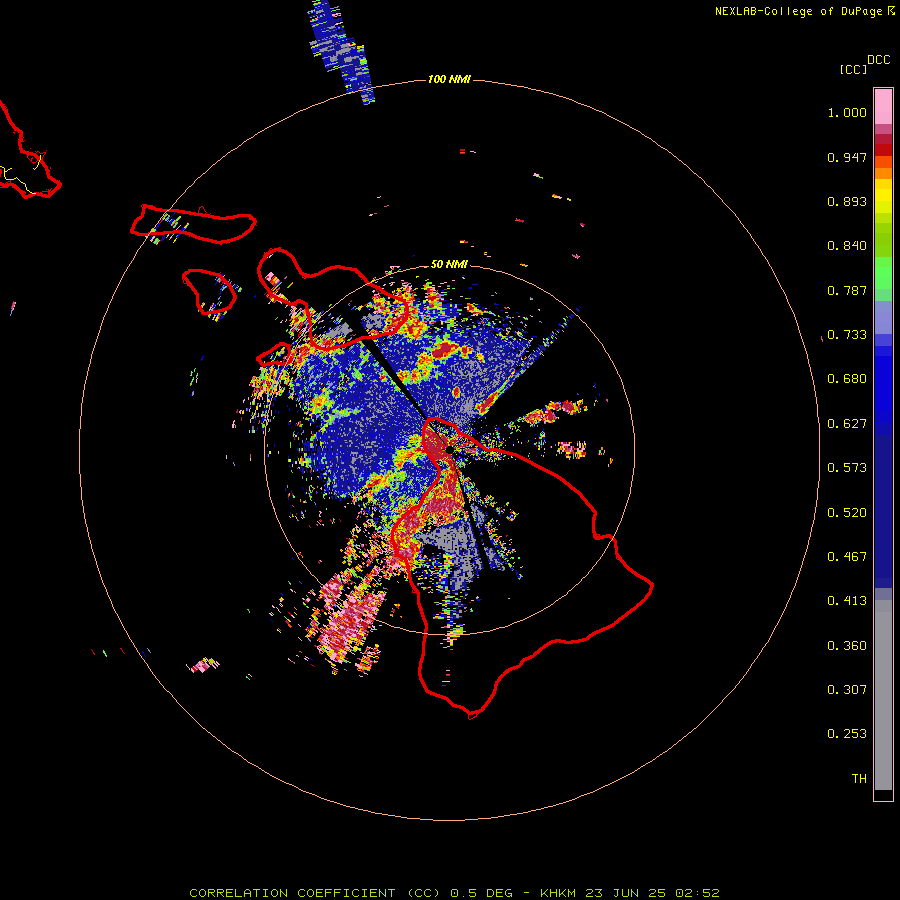This screenshot has width=900, height=900.
Task: Click the gray lower section of the color bar
Action: tap(883, 695)
